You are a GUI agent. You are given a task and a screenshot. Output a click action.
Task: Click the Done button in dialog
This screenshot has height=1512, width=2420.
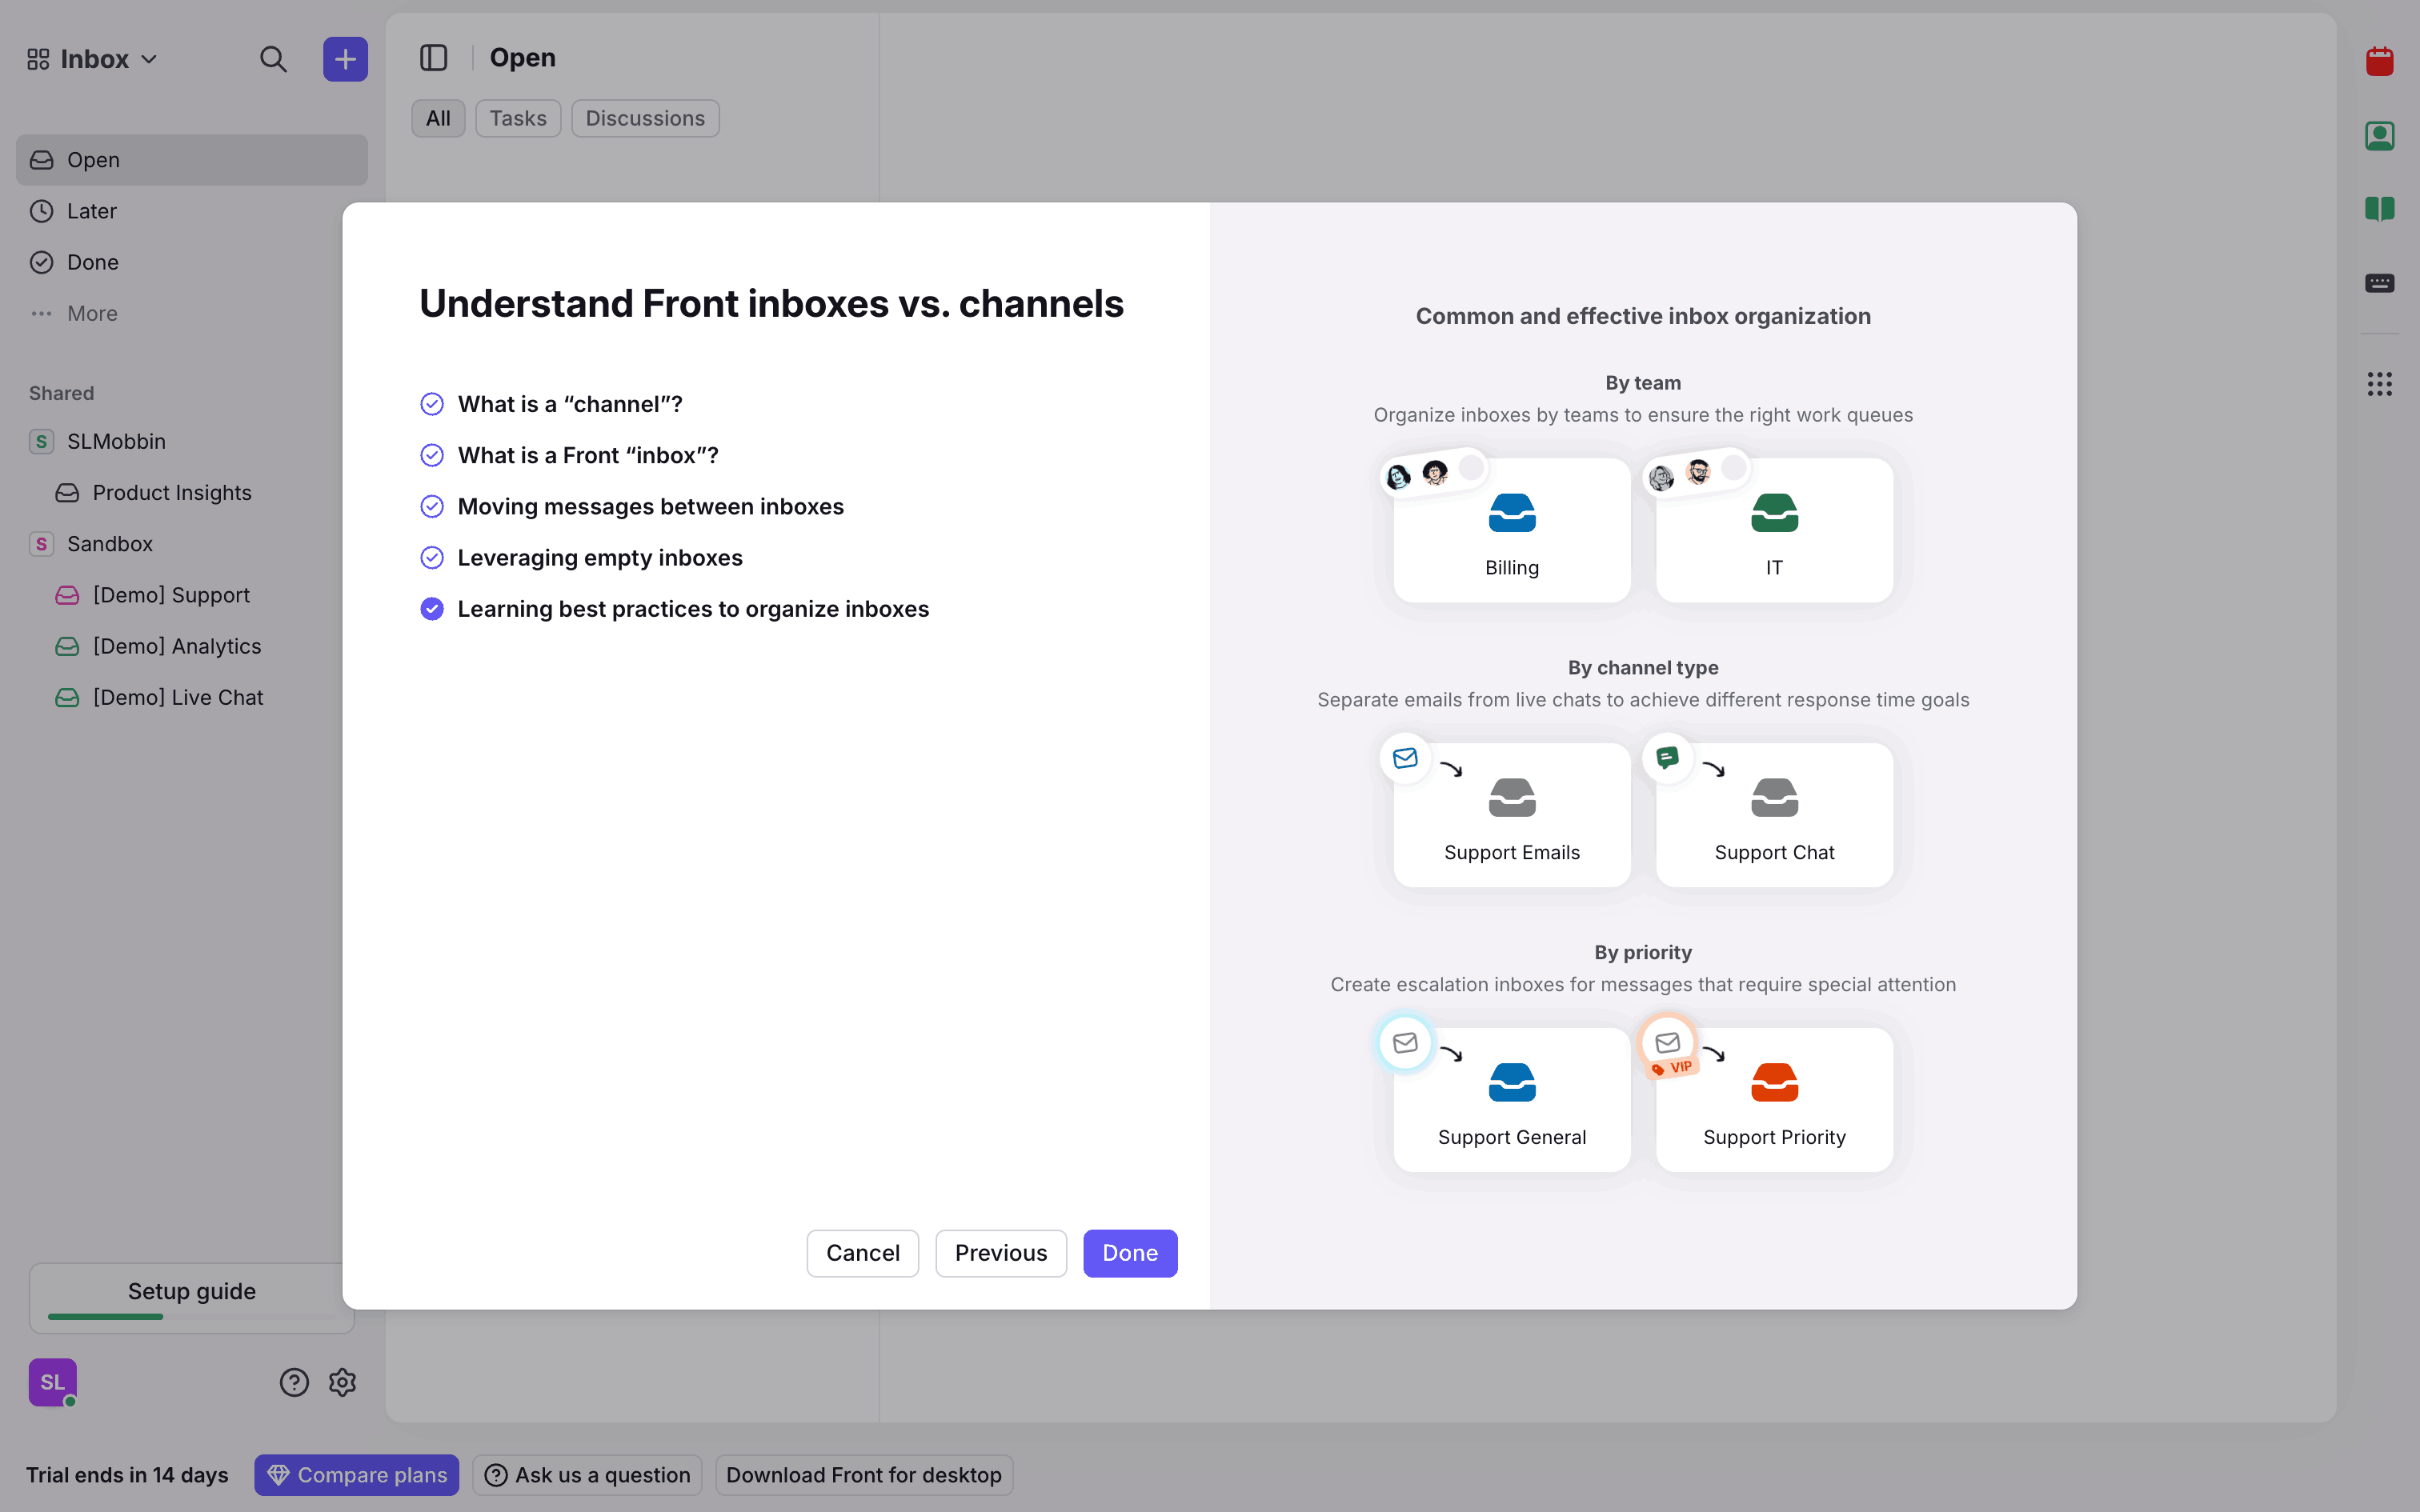[x=1130, y=1253]
